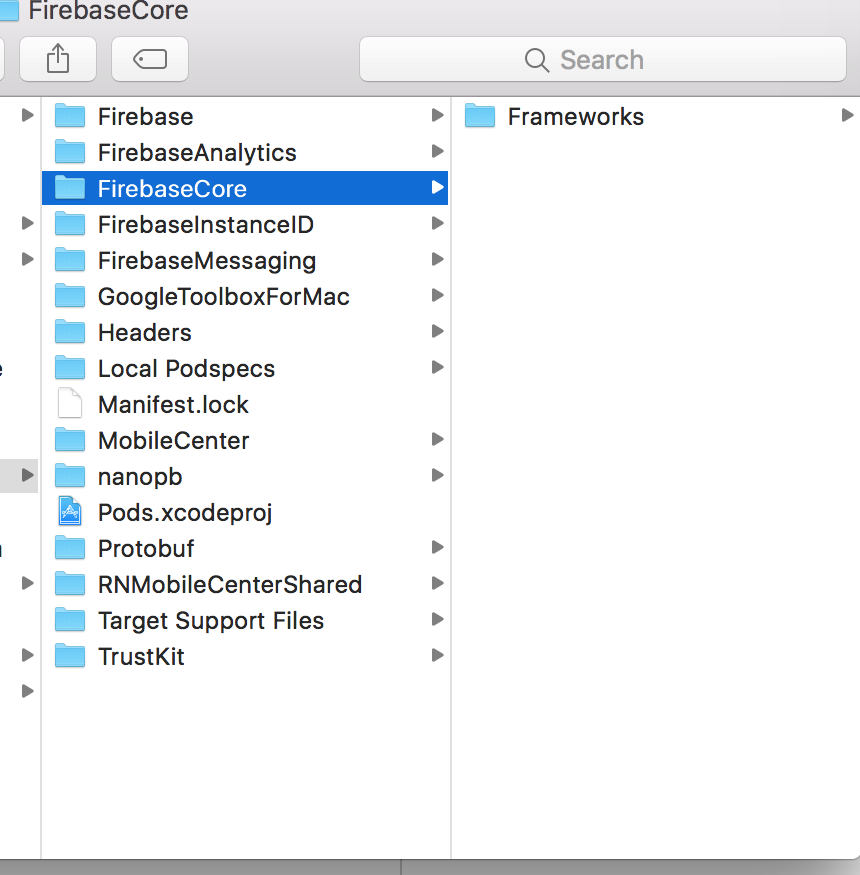Select the FirebaseAnalytics folder icon

click(70, 151)
